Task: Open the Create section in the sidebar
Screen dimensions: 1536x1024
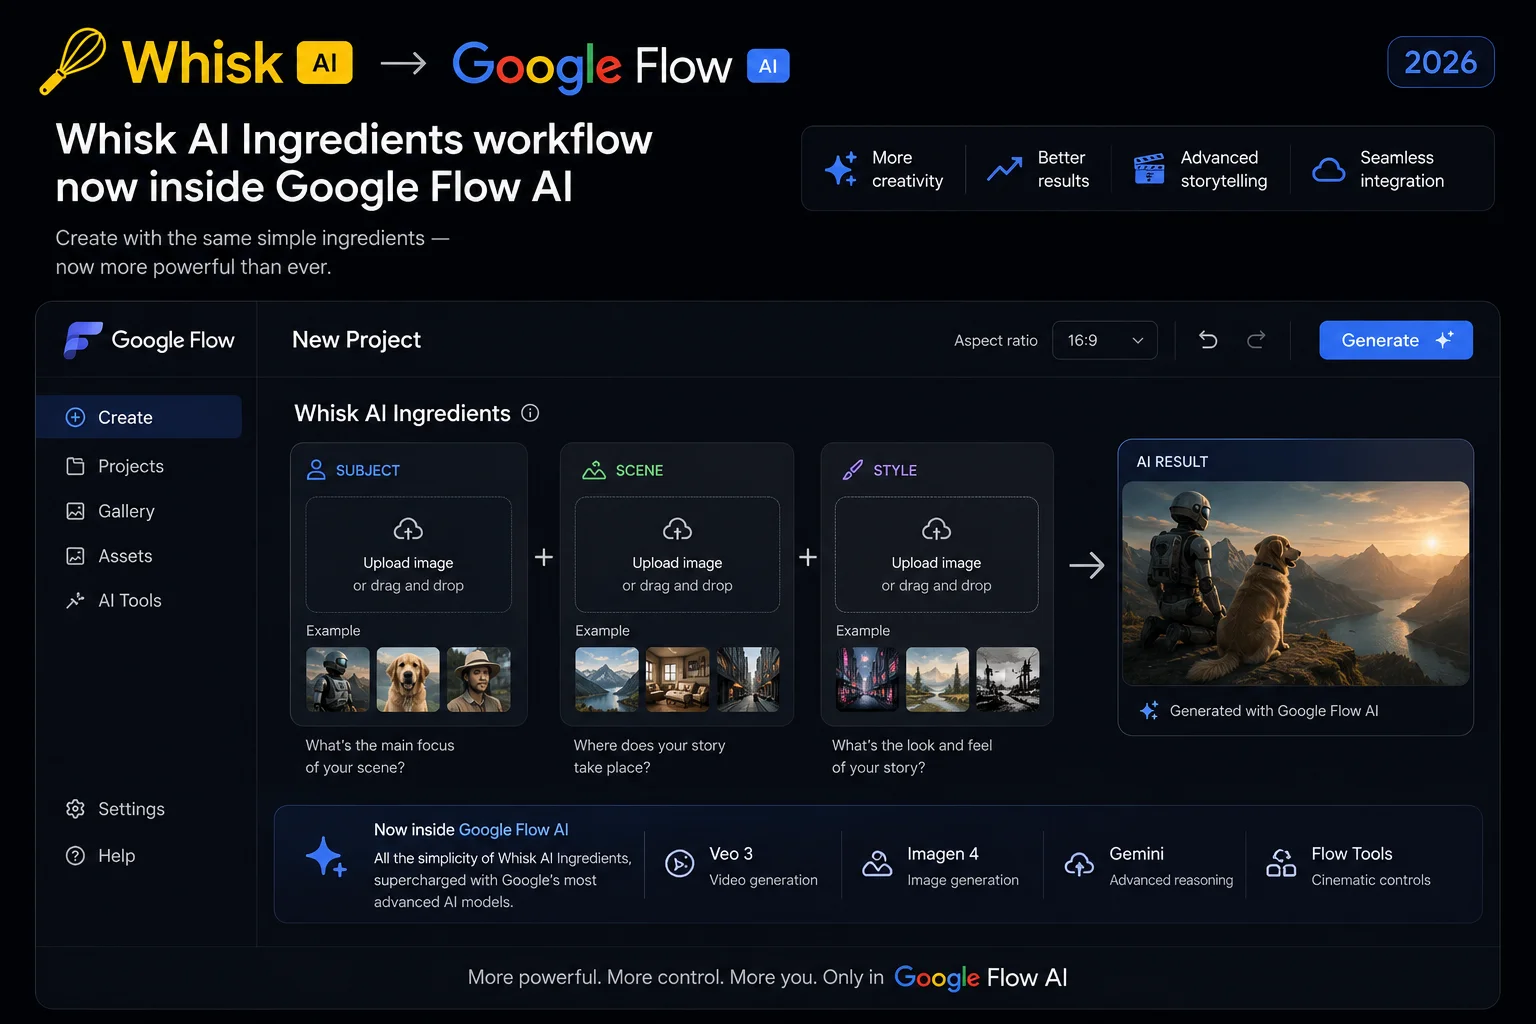Action: tap(139, 417)
